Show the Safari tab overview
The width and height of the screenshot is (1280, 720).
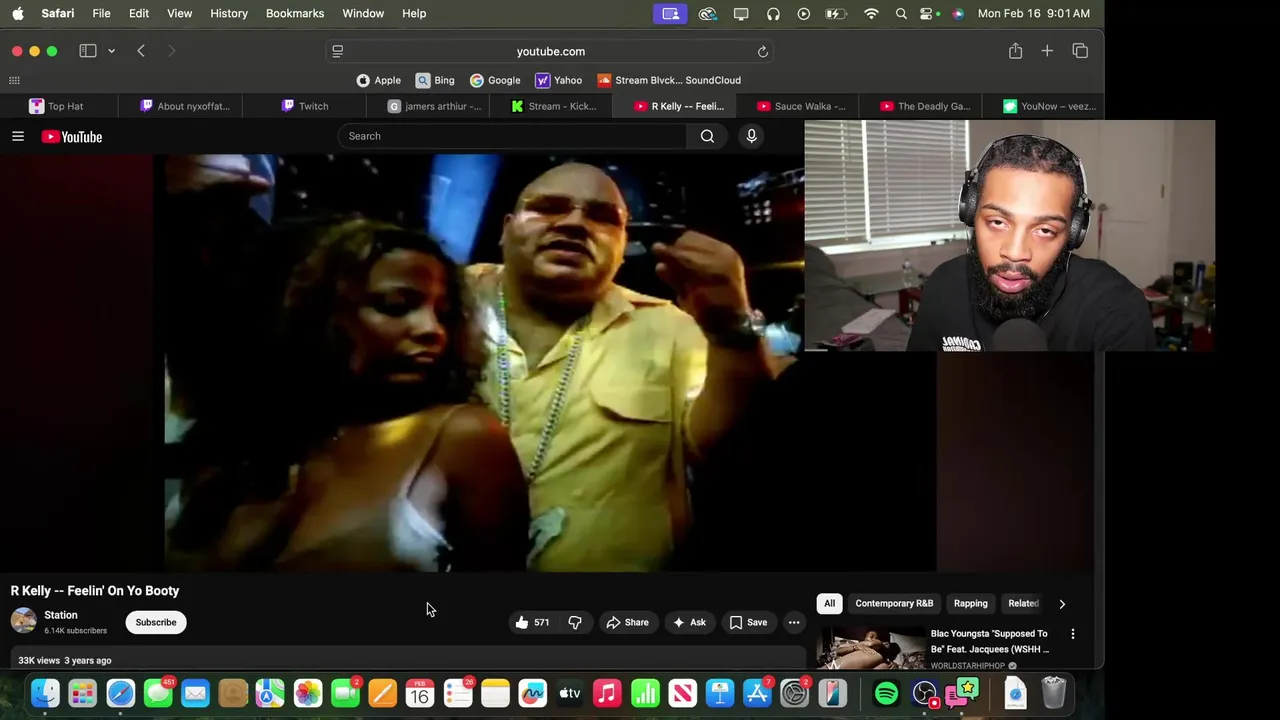[x=1080, y=51]
